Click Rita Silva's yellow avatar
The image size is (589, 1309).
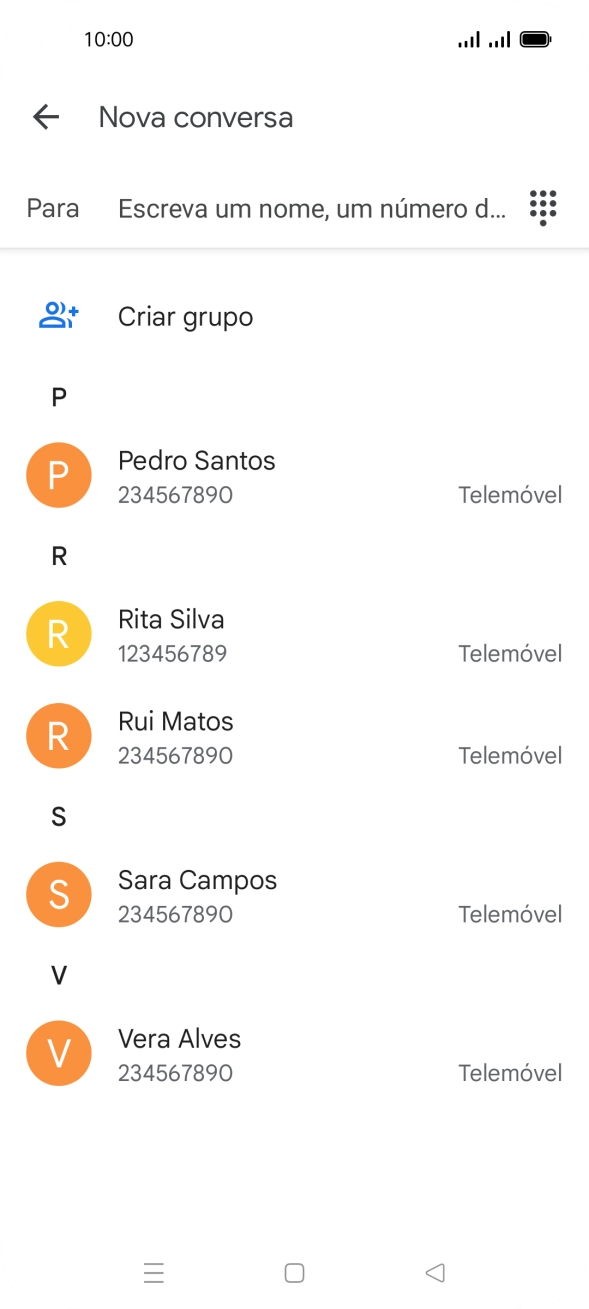coord(58,633)
